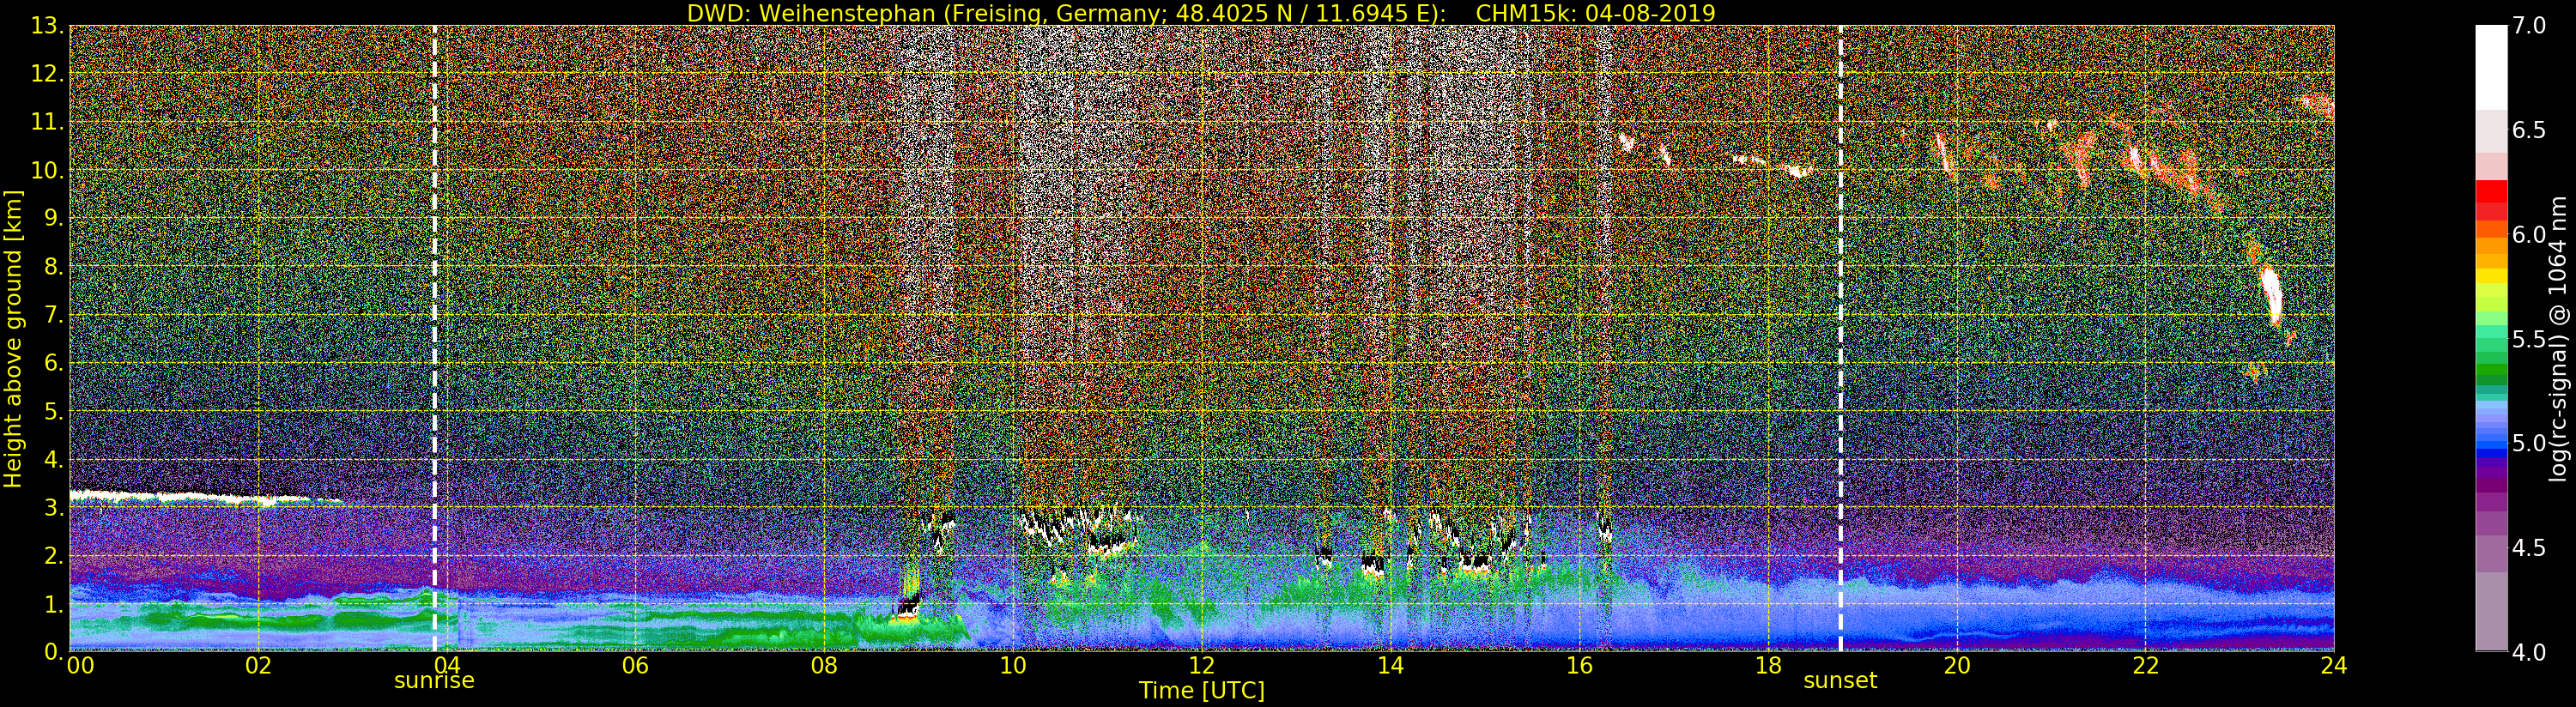
Task: Select the "6.5" colorbar scale value
Action: (2529, 130)
